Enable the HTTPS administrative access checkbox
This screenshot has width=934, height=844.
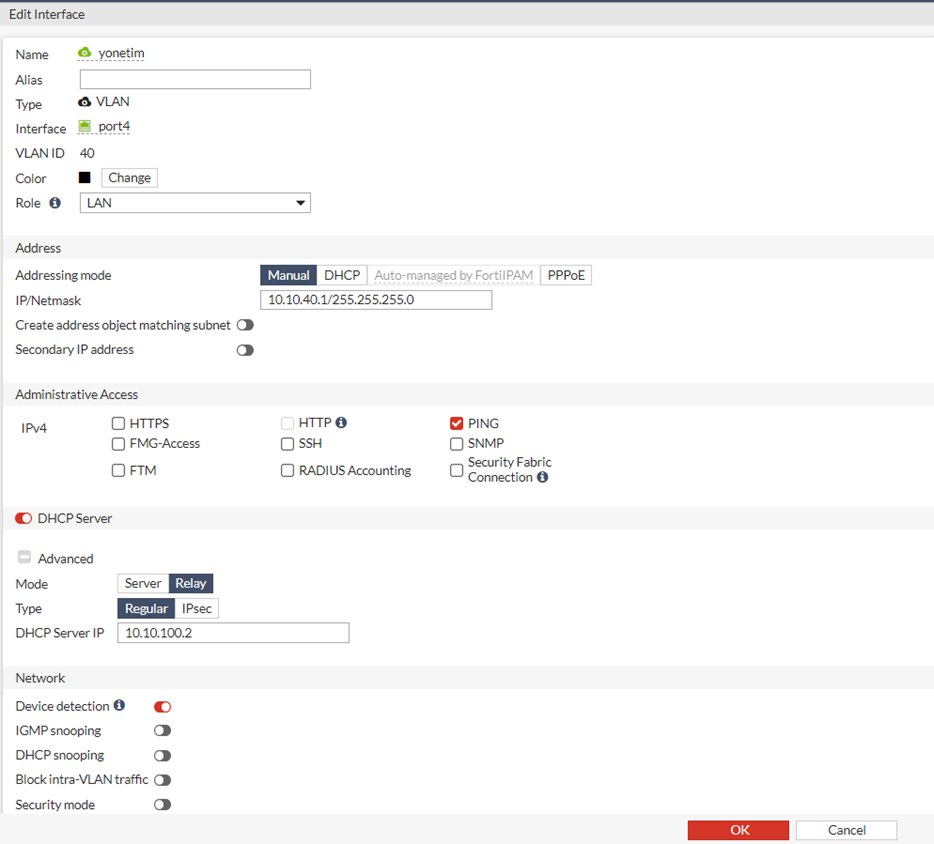coord(118,423)
